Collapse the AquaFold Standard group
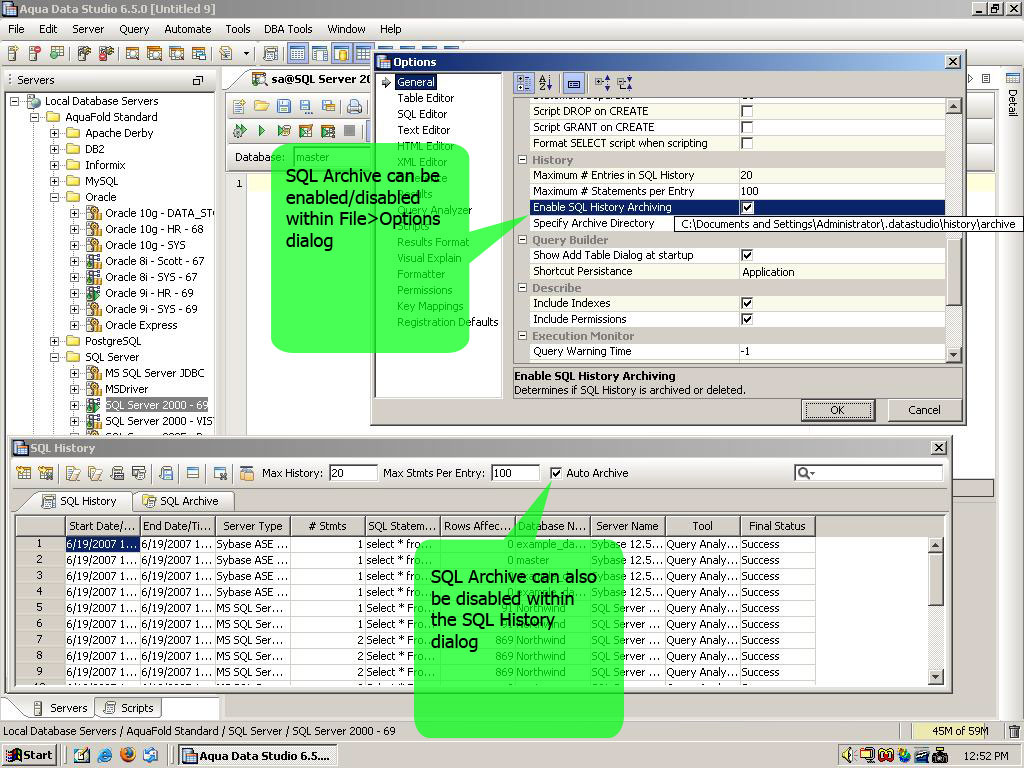The width and height of the screenshot is (1024, 768). tap(35, 117)
